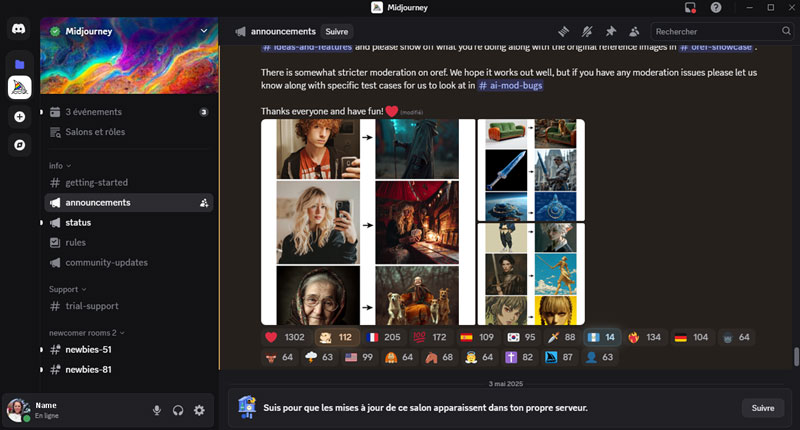Image resolution: width=800 pixels, height=430 pixels.
Task: Open the server folder icon in sidebar
Action: point(19,64)
